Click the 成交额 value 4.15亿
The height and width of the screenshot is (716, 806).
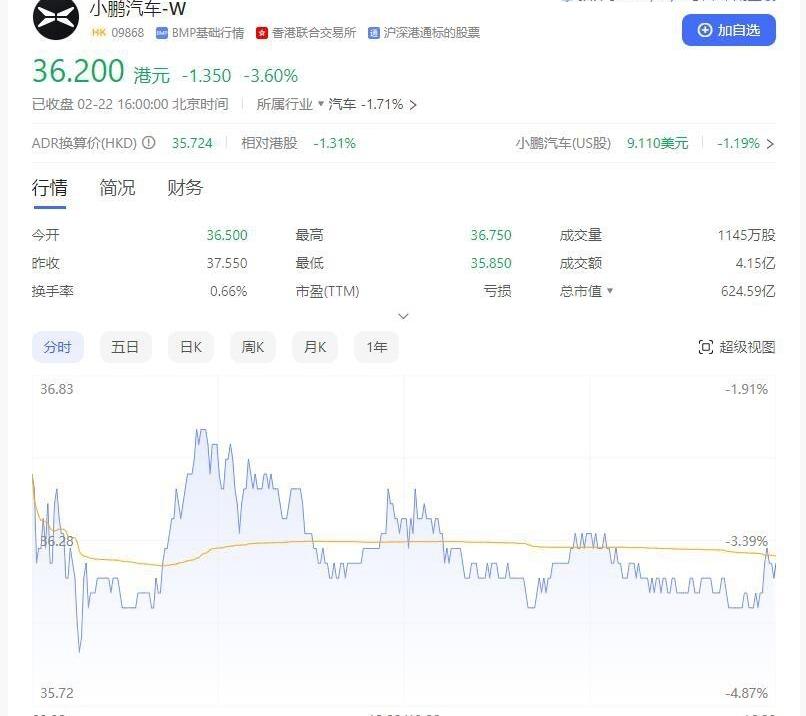pyautogui.click(x=755, y=263)
